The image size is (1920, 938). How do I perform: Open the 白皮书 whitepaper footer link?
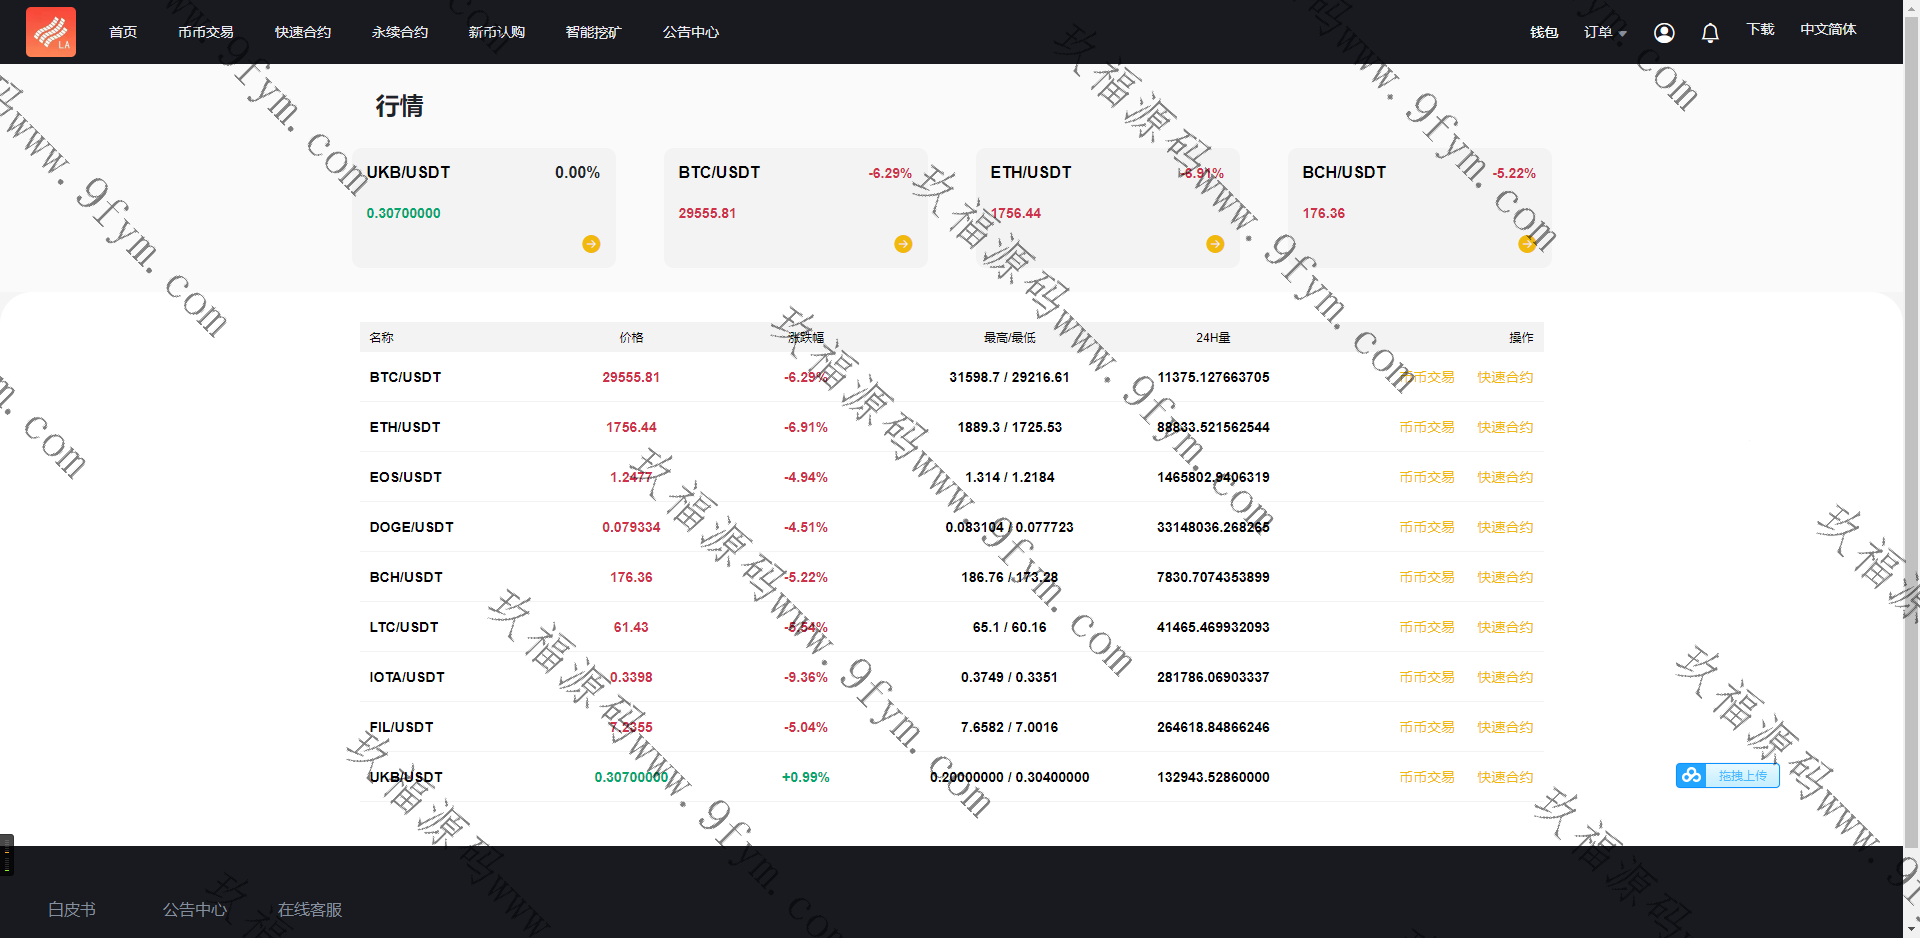(x=72, y=910)
